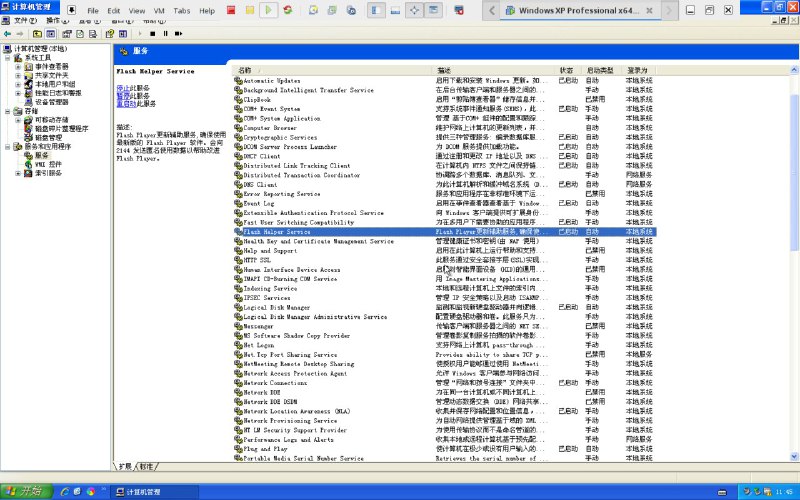Sort by the 名称 column header
This screenshot has height=500, width=800.
(x=332, y=70)
